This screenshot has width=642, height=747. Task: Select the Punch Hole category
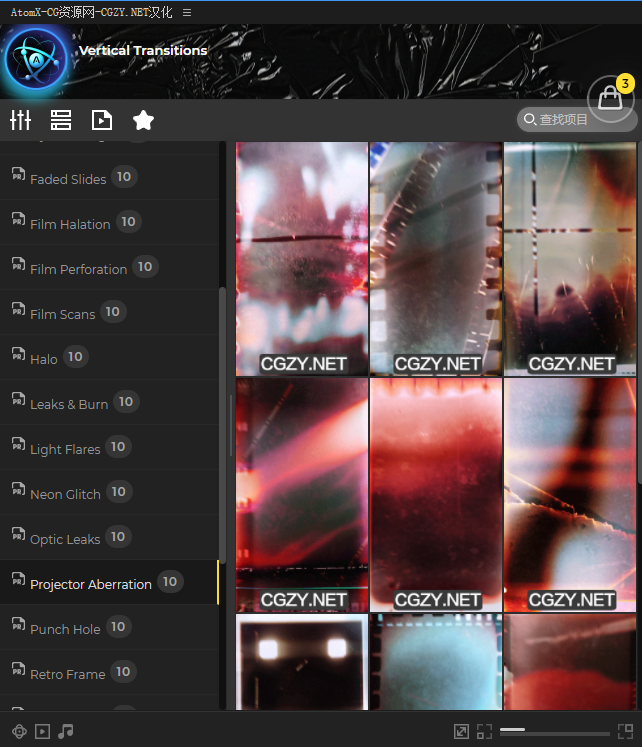[x=110, y=627]
